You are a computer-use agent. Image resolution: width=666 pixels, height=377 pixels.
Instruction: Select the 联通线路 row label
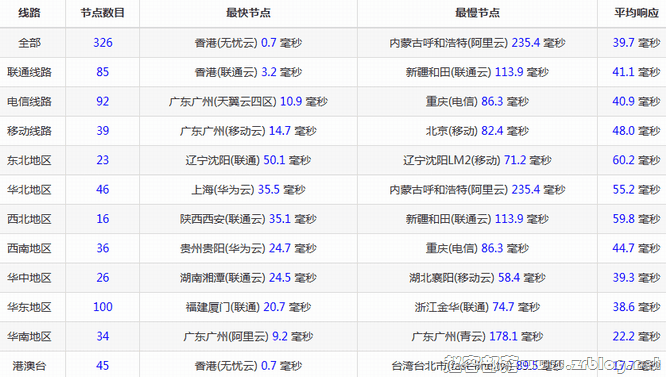(x=29, y=72)
